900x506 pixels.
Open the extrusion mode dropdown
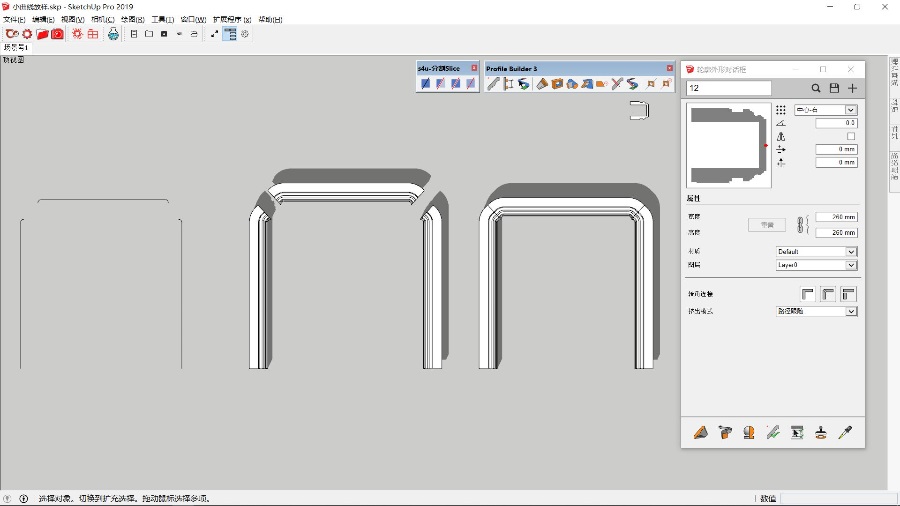pyautogui.click(x=816, y=311)
